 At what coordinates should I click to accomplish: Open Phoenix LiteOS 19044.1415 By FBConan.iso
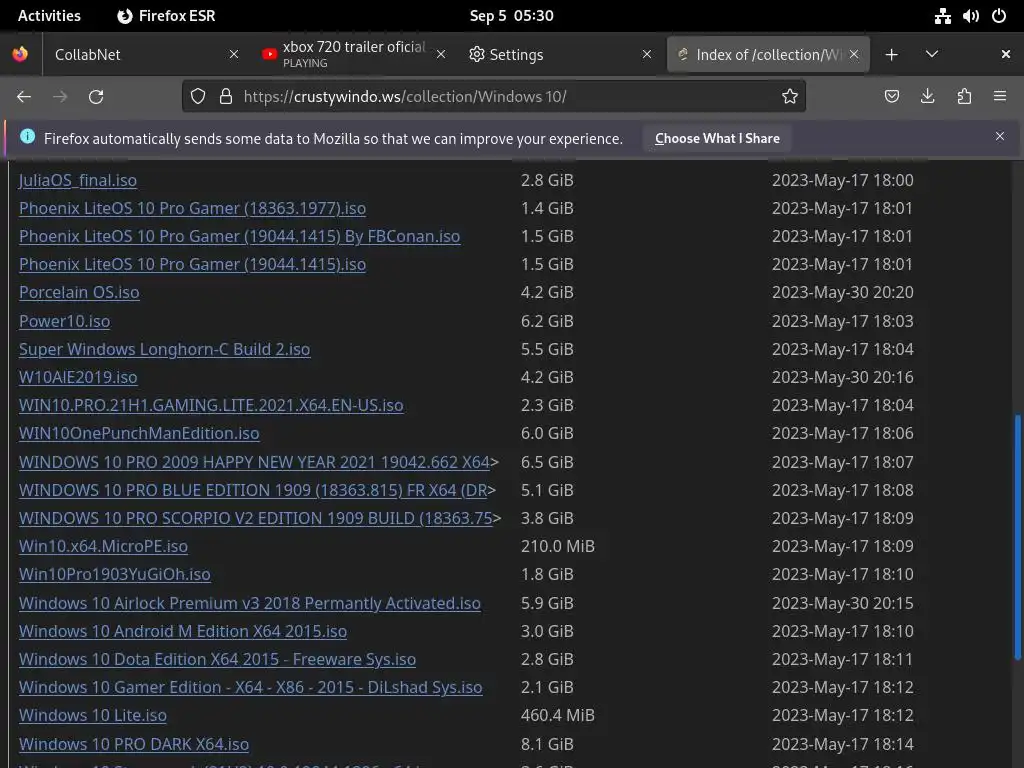coord(239,236)
